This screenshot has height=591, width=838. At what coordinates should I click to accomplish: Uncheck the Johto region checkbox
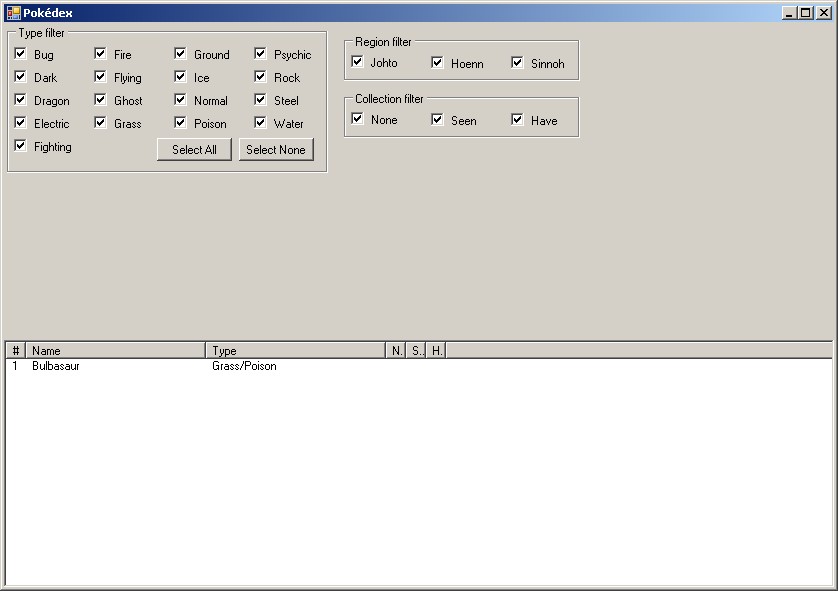click(357, 62)
